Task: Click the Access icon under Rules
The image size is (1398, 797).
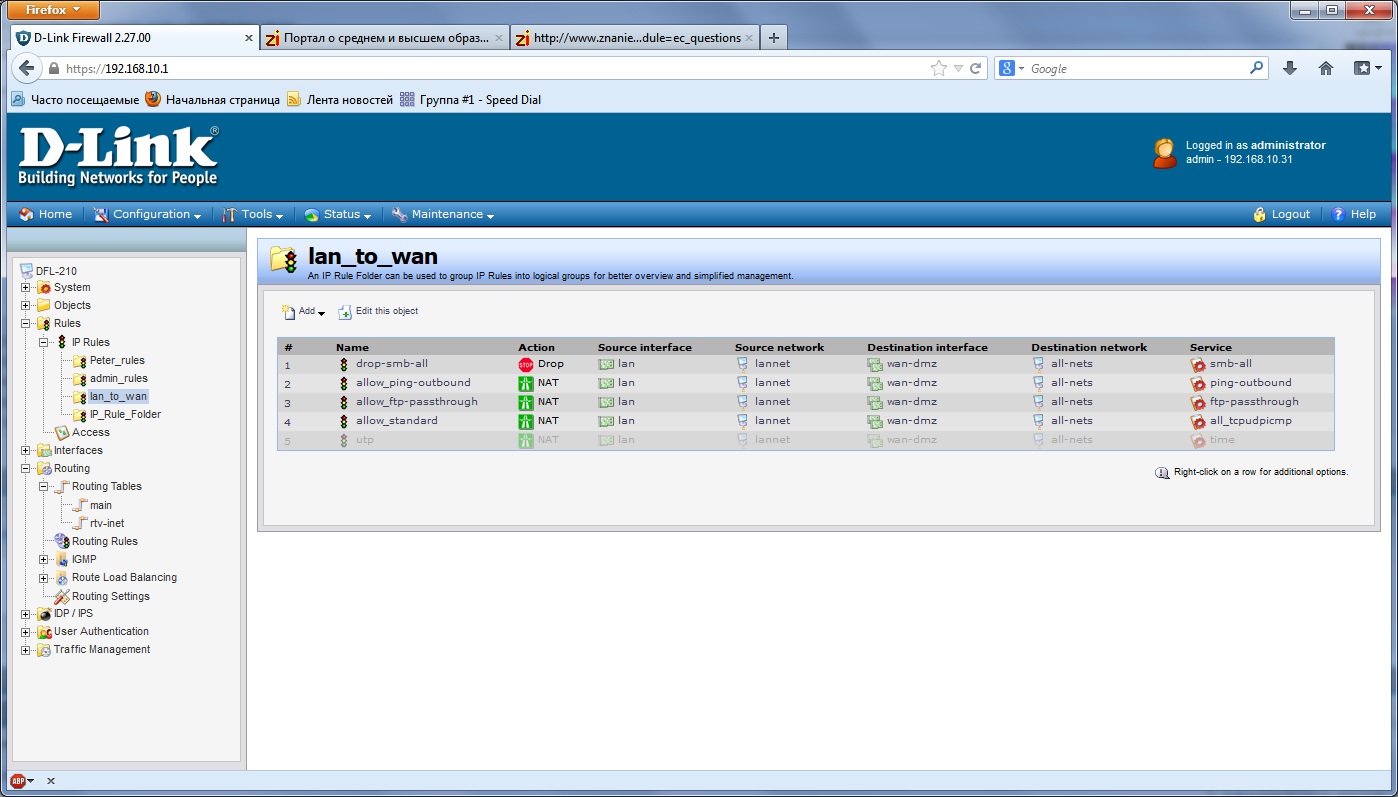Action: point(62,432)
